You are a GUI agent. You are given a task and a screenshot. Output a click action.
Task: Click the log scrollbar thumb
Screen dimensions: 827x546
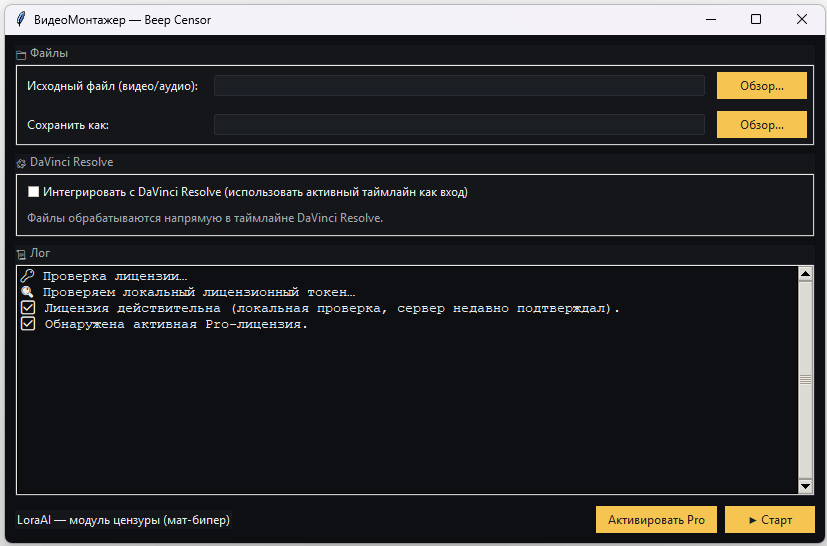click(x=805, y=380)
